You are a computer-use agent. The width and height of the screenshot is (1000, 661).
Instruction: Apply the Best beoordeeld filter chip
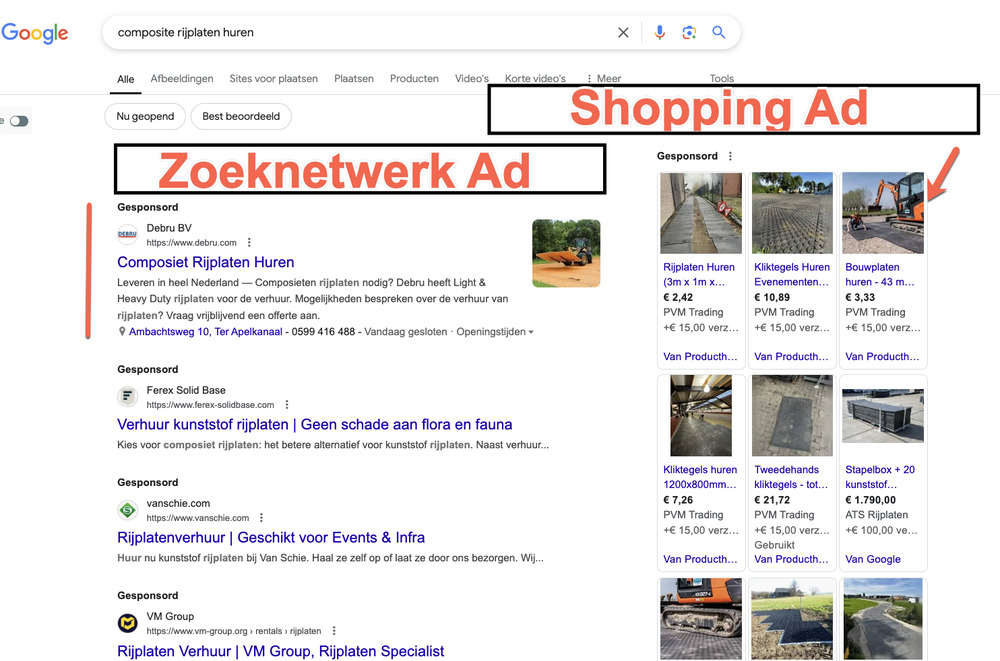point(241,116)
